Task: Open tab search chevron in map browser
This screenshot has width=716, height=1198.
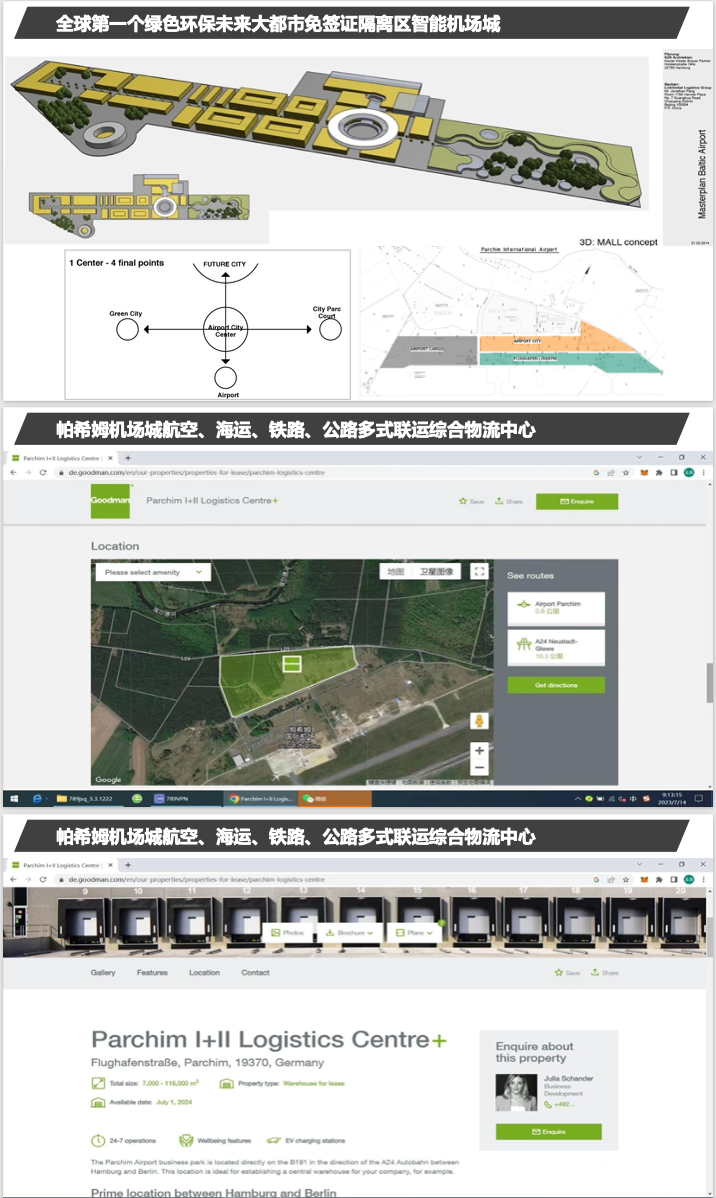Action: pos(640,458)
